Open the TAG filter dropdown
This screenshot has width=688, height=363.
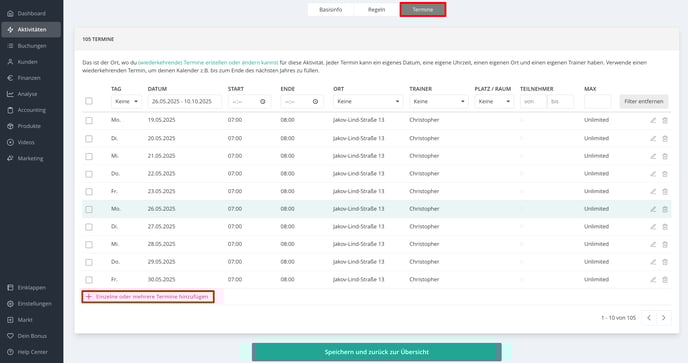[126, 101]
